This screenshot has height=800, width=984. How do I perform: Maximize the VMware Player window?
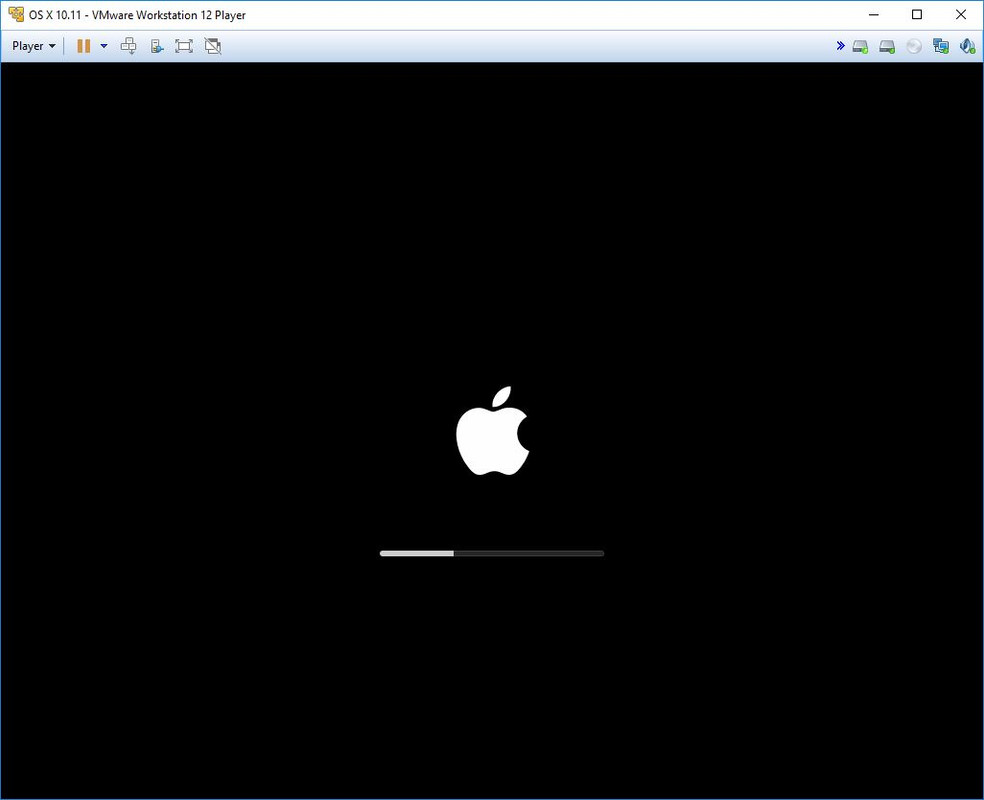coord(917,14)
